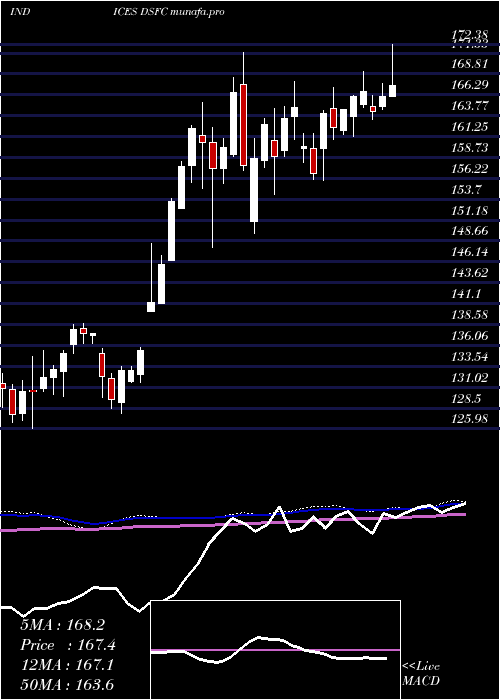Click the 151.18 price axis label
500x700 pixels.
[469, 211]
